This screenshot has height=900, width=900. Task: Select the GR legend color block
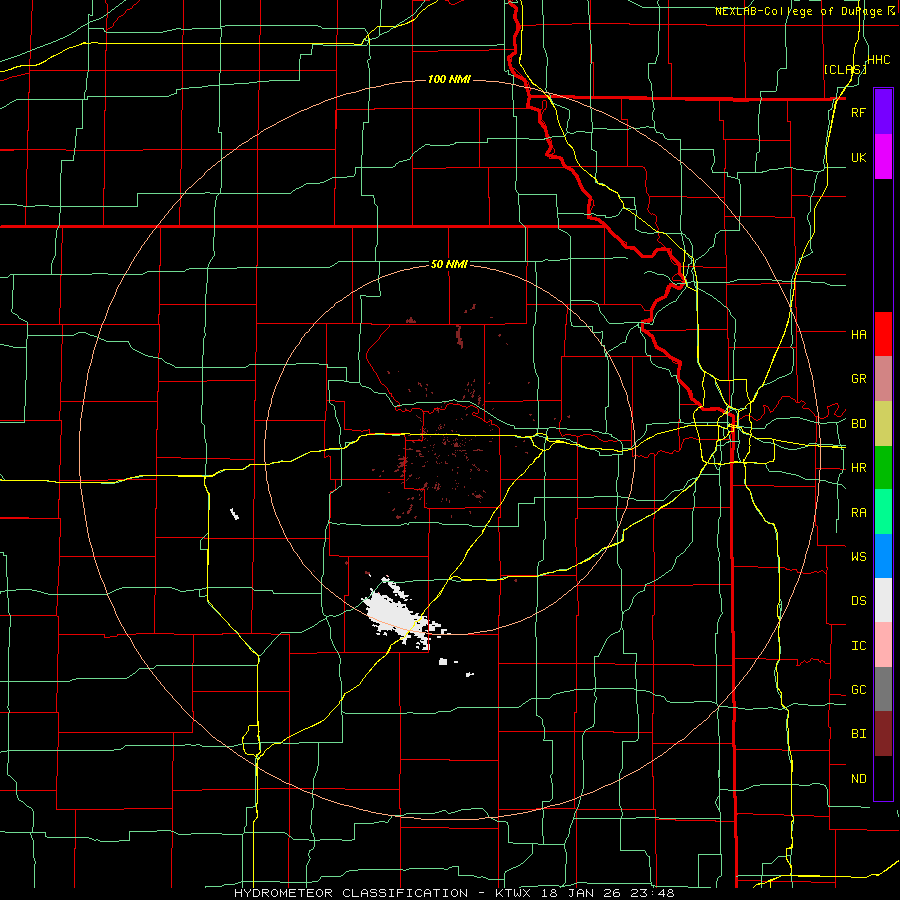coord(883,379)
